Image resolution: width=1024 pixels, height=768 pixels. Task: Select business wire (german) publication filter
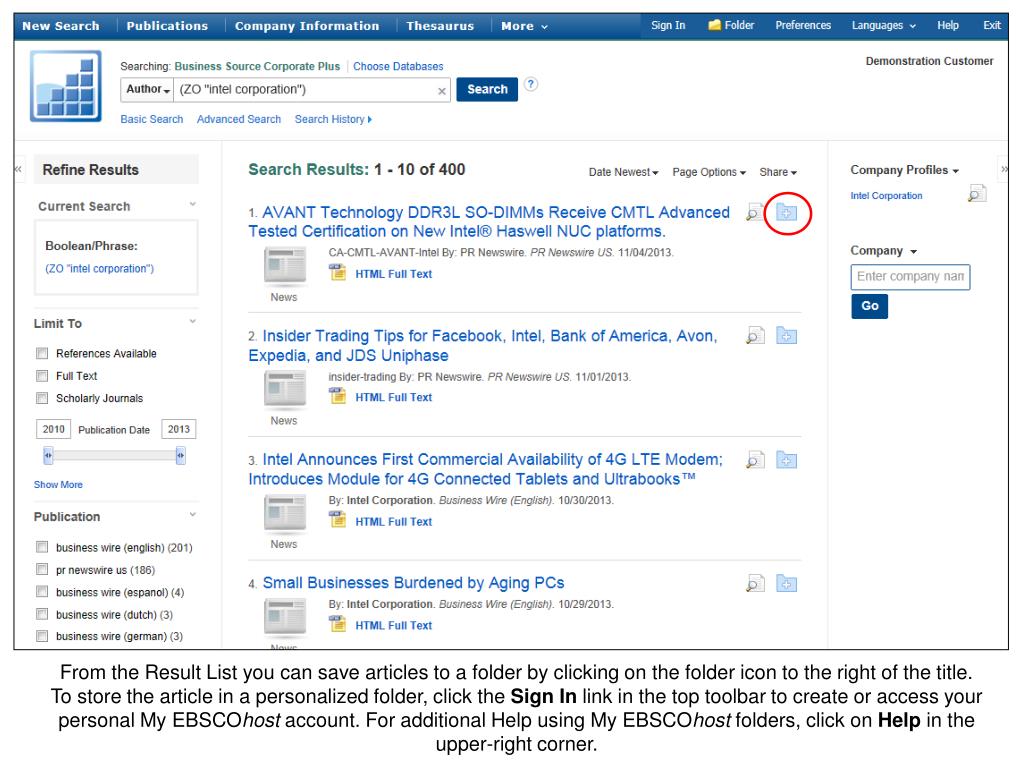pos(42,635)
